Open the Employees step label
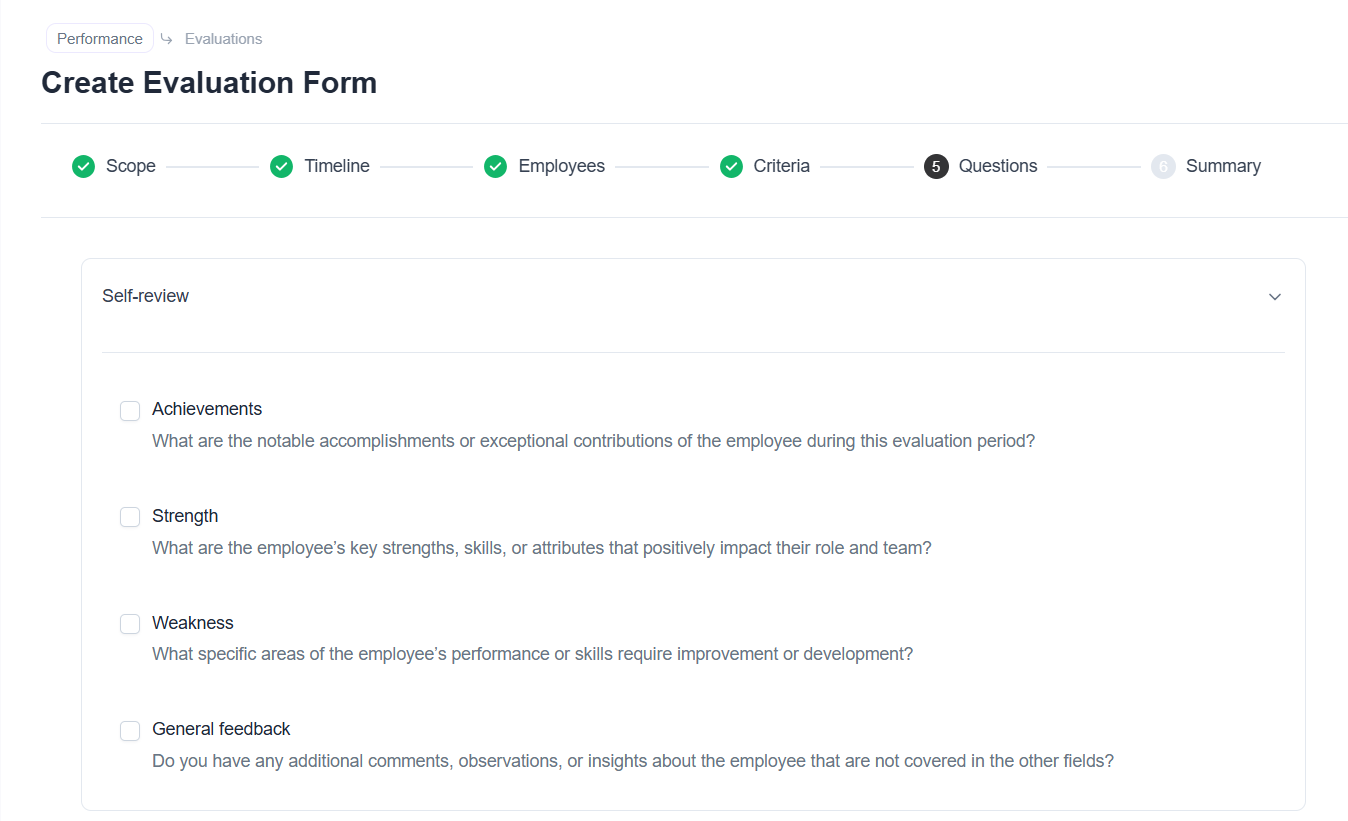 click(x=561, y=167)
